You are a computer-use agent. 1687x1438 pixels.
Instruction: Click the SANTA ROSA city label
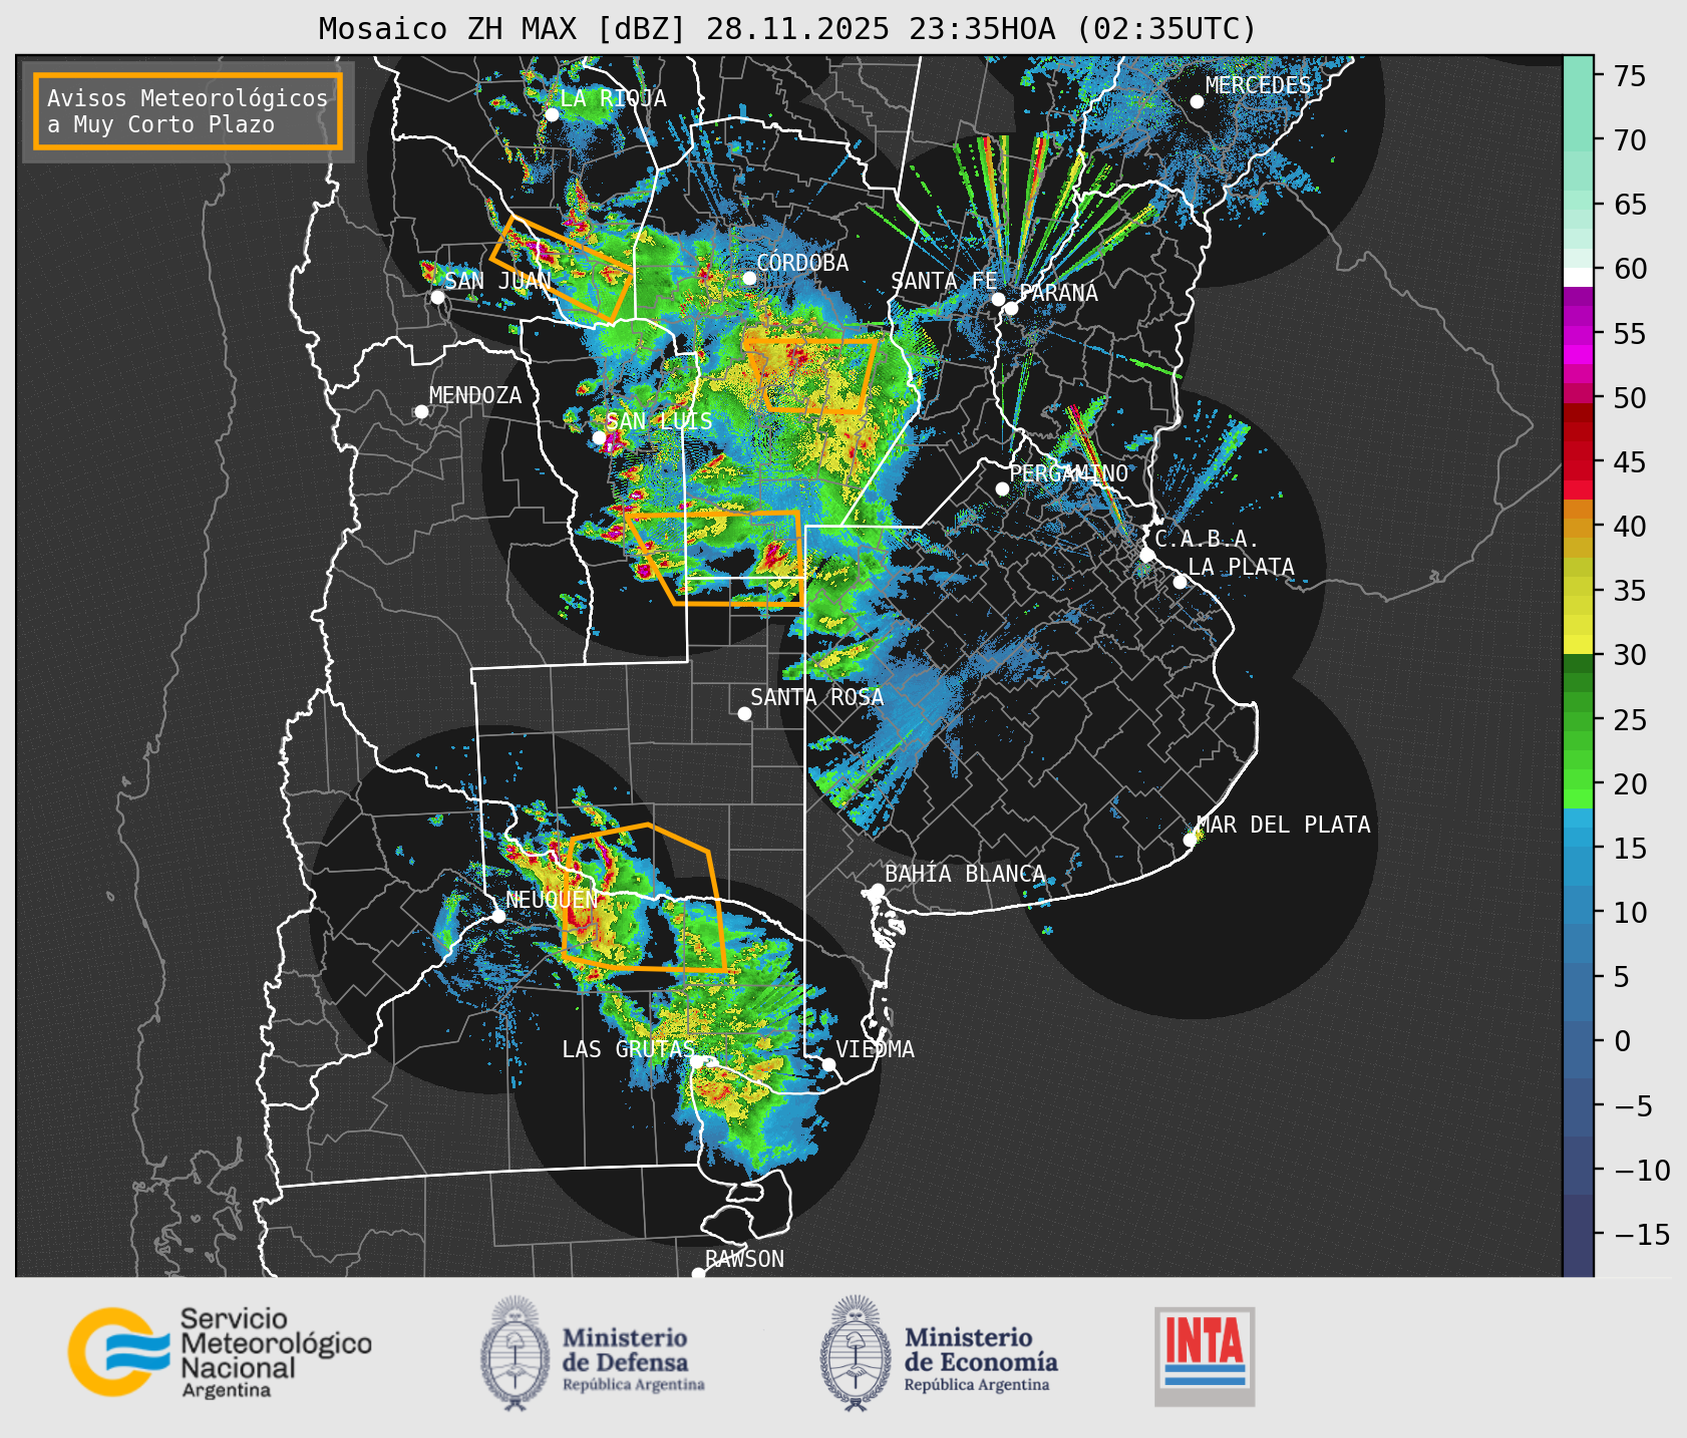[x=817, y=698]
